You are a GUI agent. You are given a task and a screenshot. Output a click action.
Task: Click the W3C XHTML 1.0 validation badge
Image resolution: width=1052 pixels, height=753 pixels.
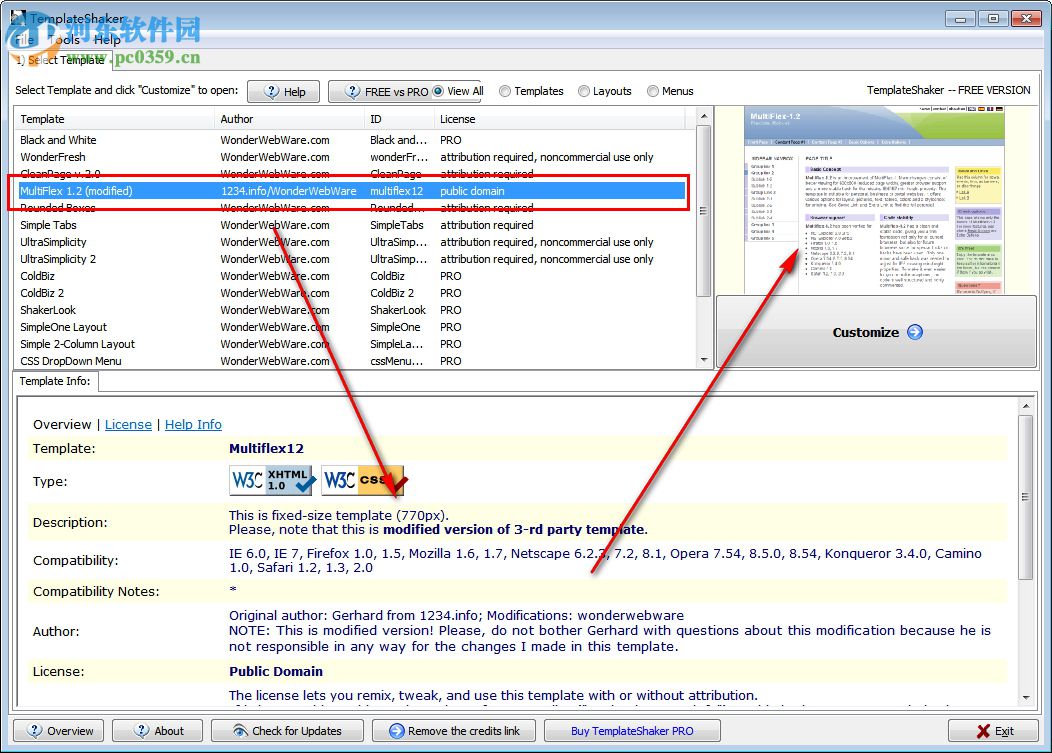[x=272, y=481]
